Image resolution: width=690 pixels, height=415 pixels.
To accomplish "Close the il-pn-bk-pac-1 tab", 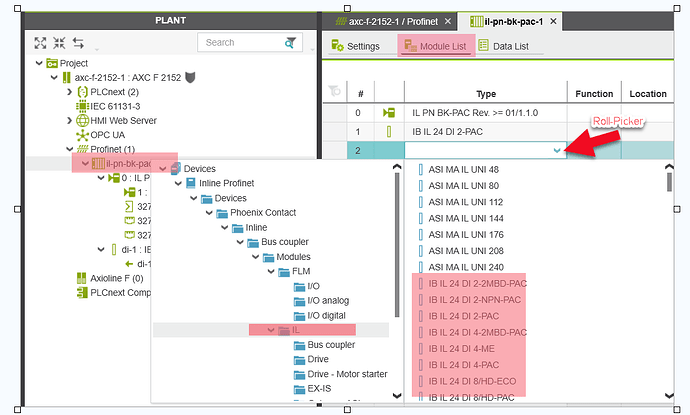I will point(553,20).
